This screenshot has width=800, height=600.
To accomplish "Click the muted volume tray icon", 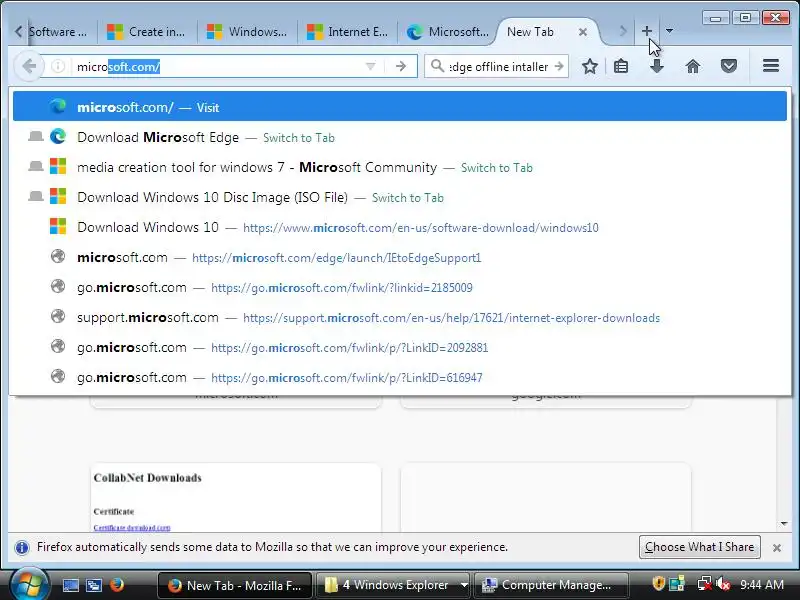I will click(x=723, y=584).
